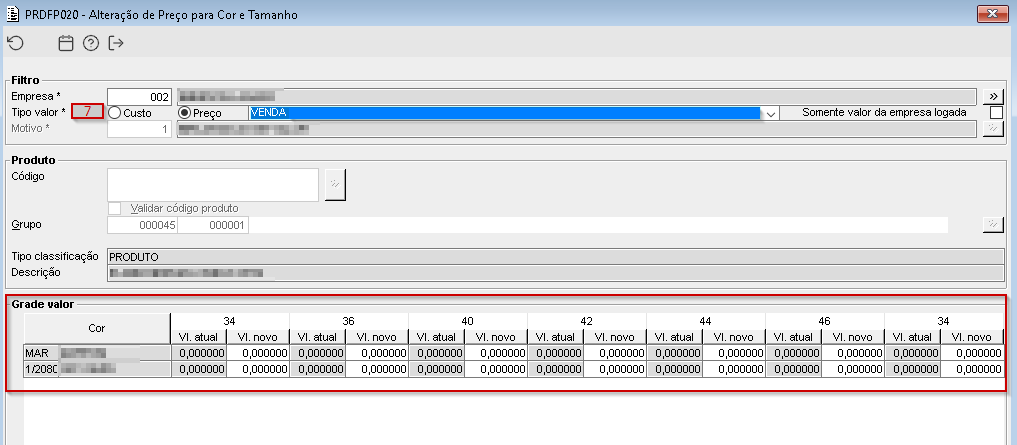Click the first size 34 column header
Viewport: 1017px width, 445px height.
[x=230, y=320]
